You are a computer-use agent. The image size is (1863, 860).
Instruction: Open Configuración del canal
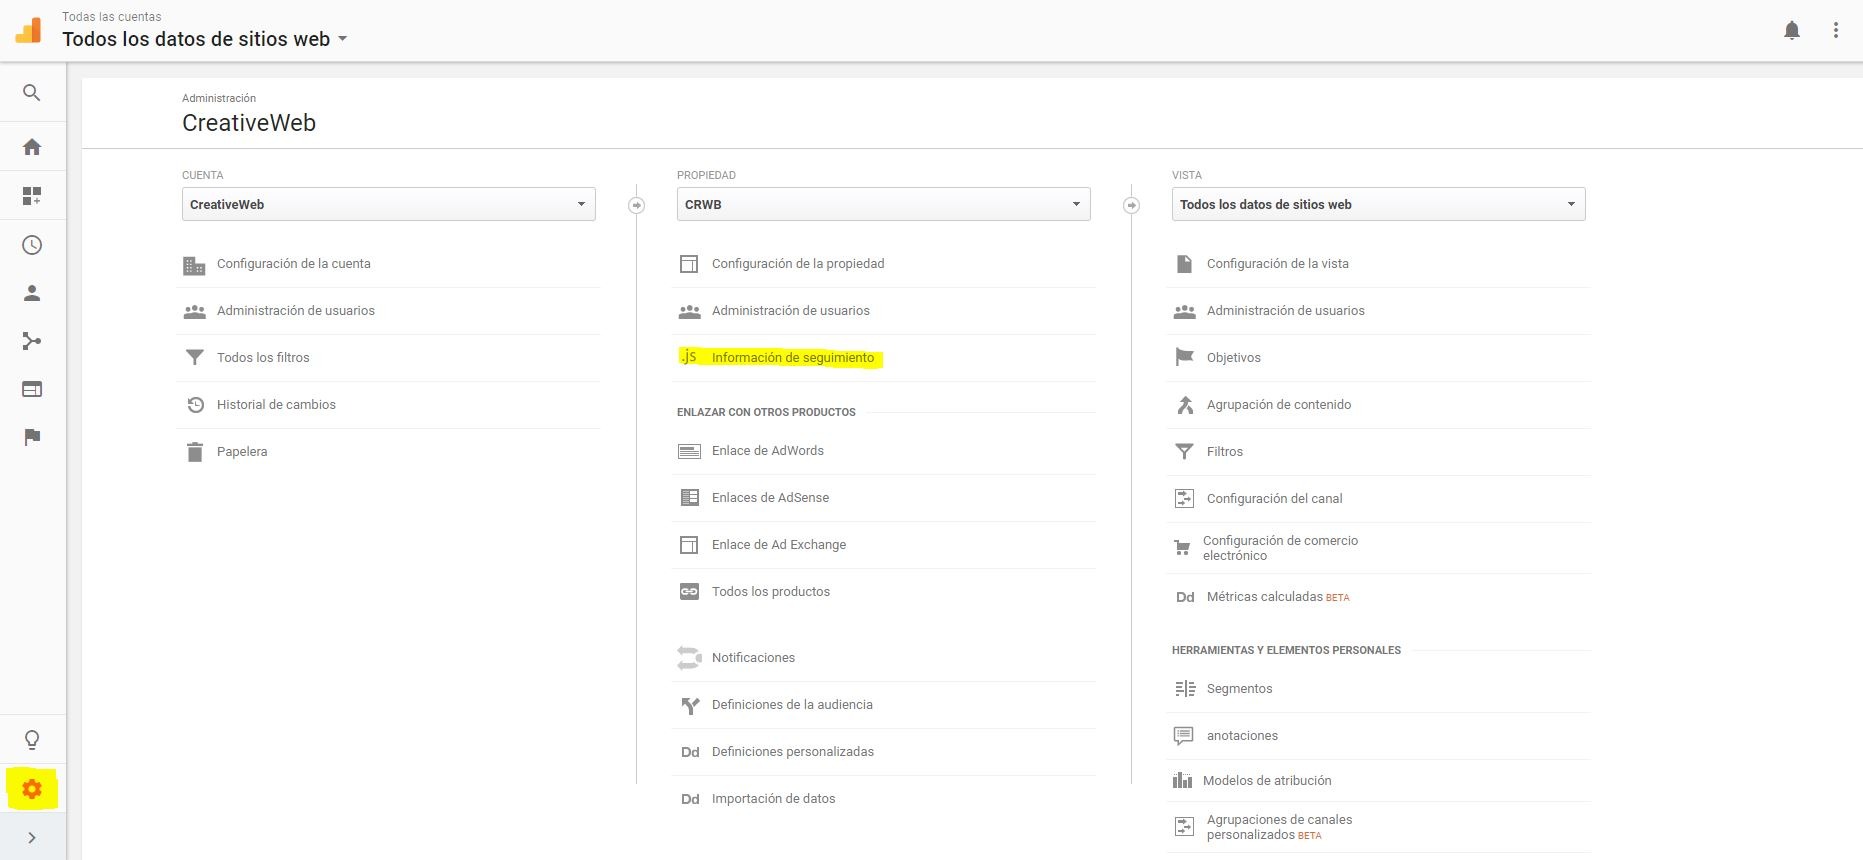pos(1275,499)
